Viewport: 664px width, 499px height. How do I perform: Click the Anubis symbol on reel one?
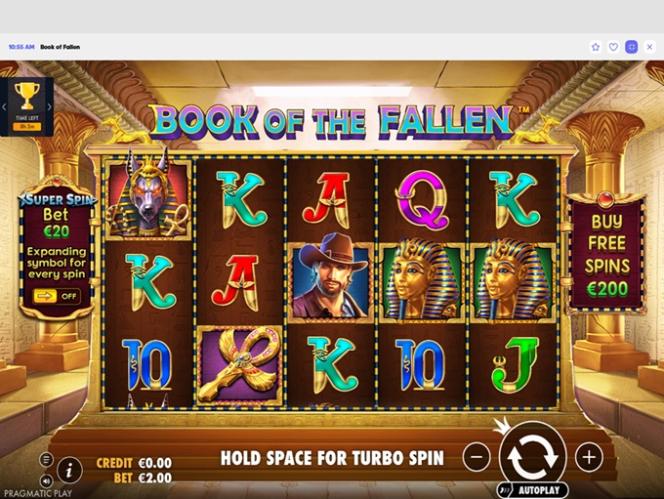pos(147,197)
